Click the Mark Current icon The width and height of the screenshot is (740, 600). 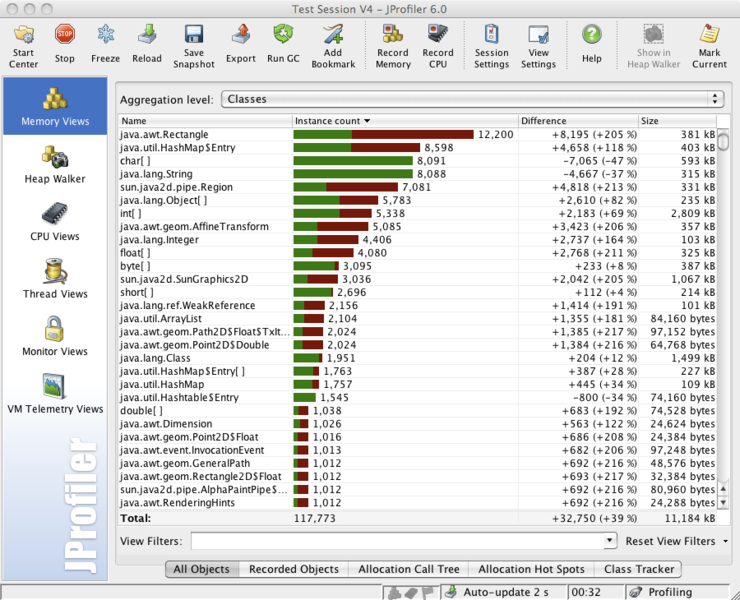(x=709, y=34)
